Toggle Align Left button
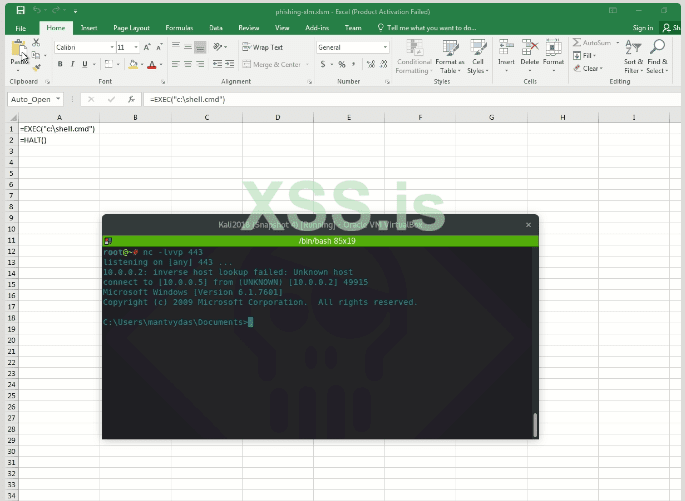 (176, 64)
